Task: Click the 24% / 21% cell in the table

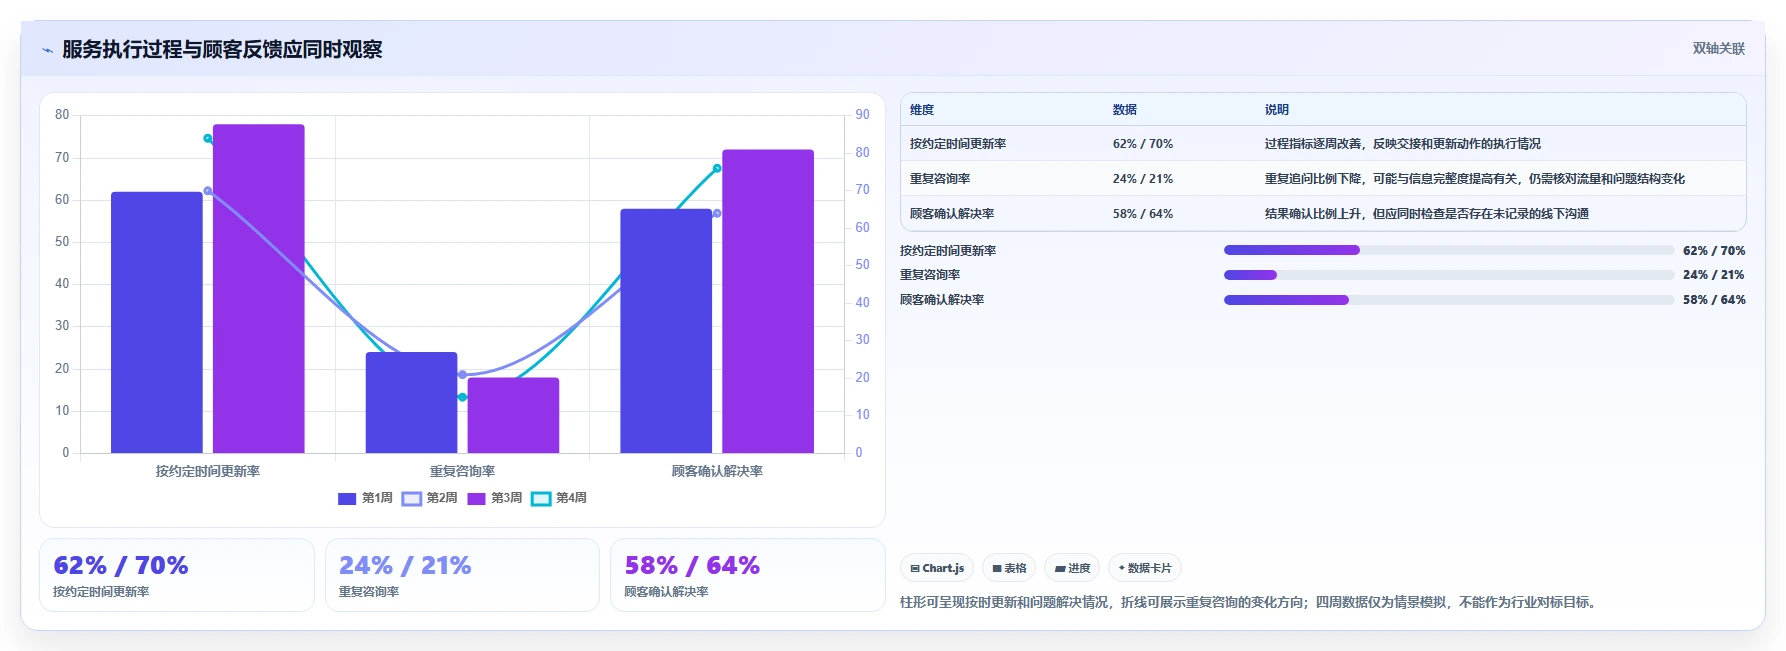Action: click(x=1143, y=179)
